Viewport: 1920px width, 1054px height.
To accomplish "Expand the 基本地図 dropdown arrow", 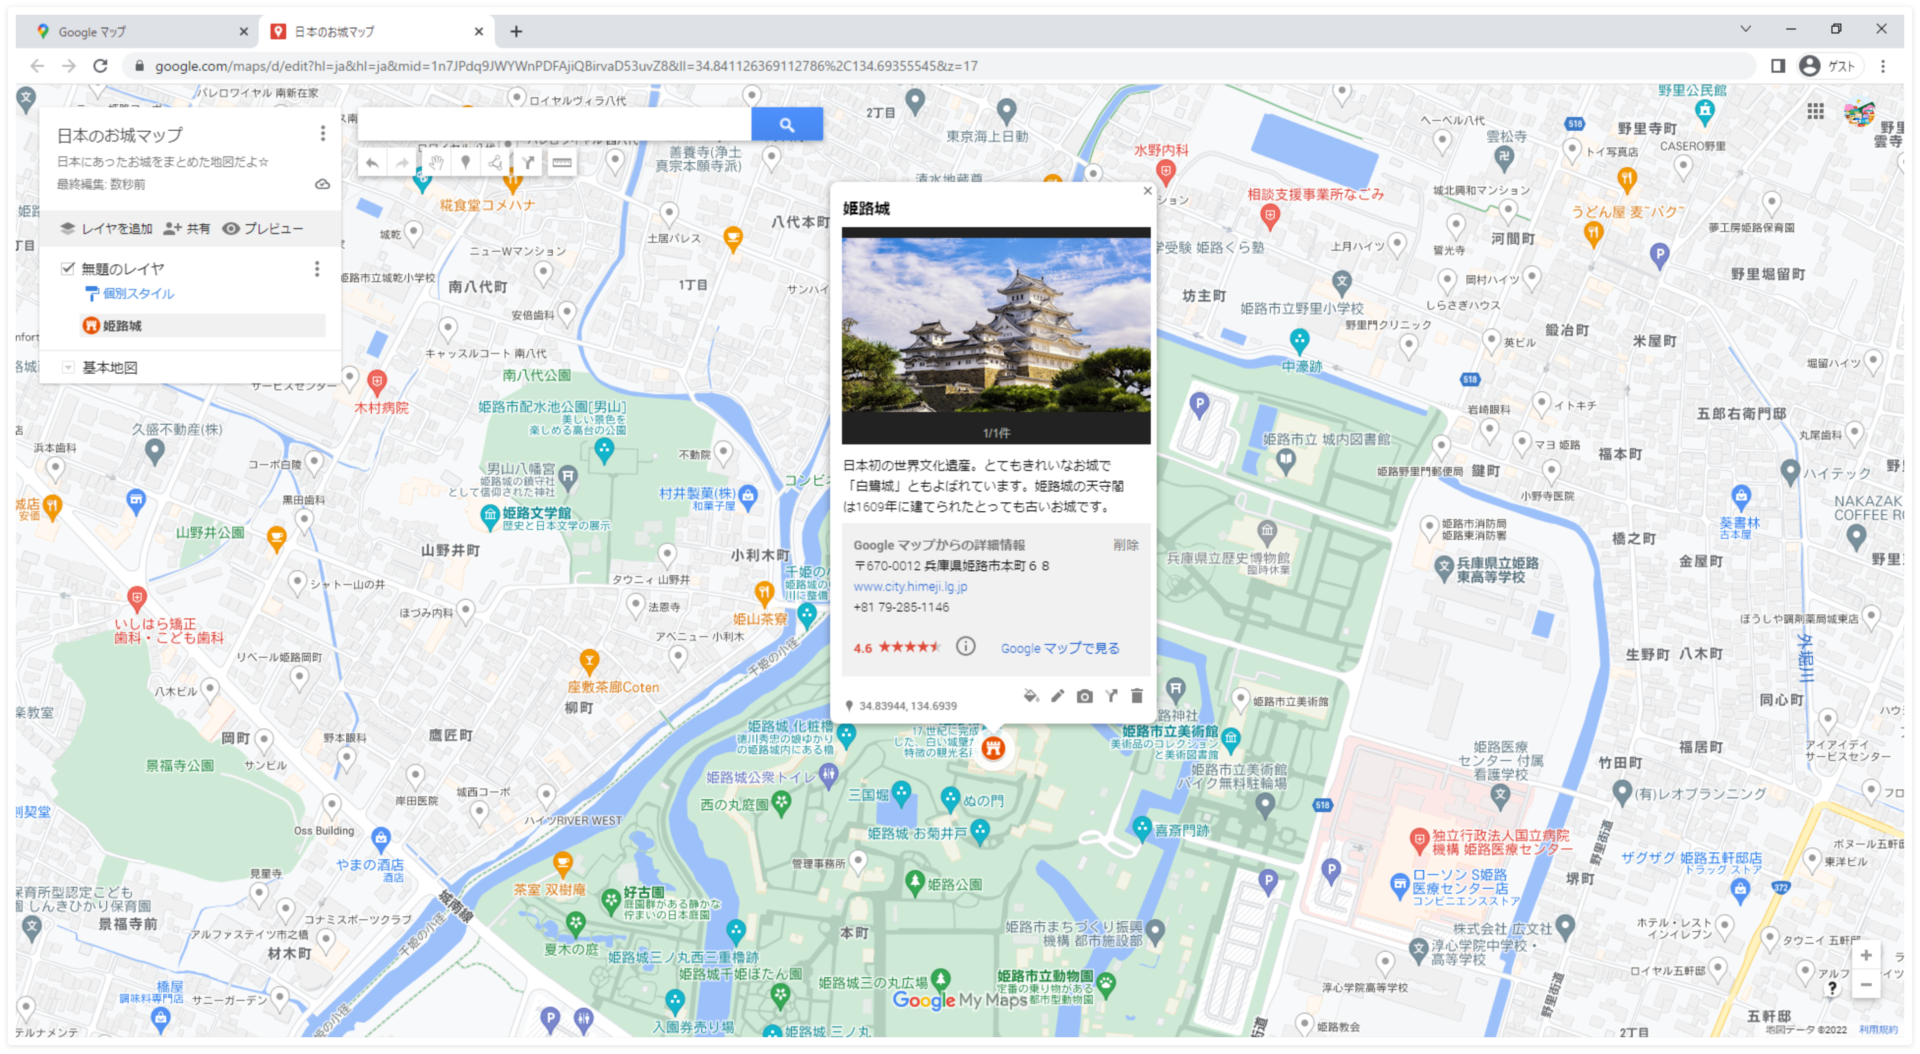I will 68,367.
